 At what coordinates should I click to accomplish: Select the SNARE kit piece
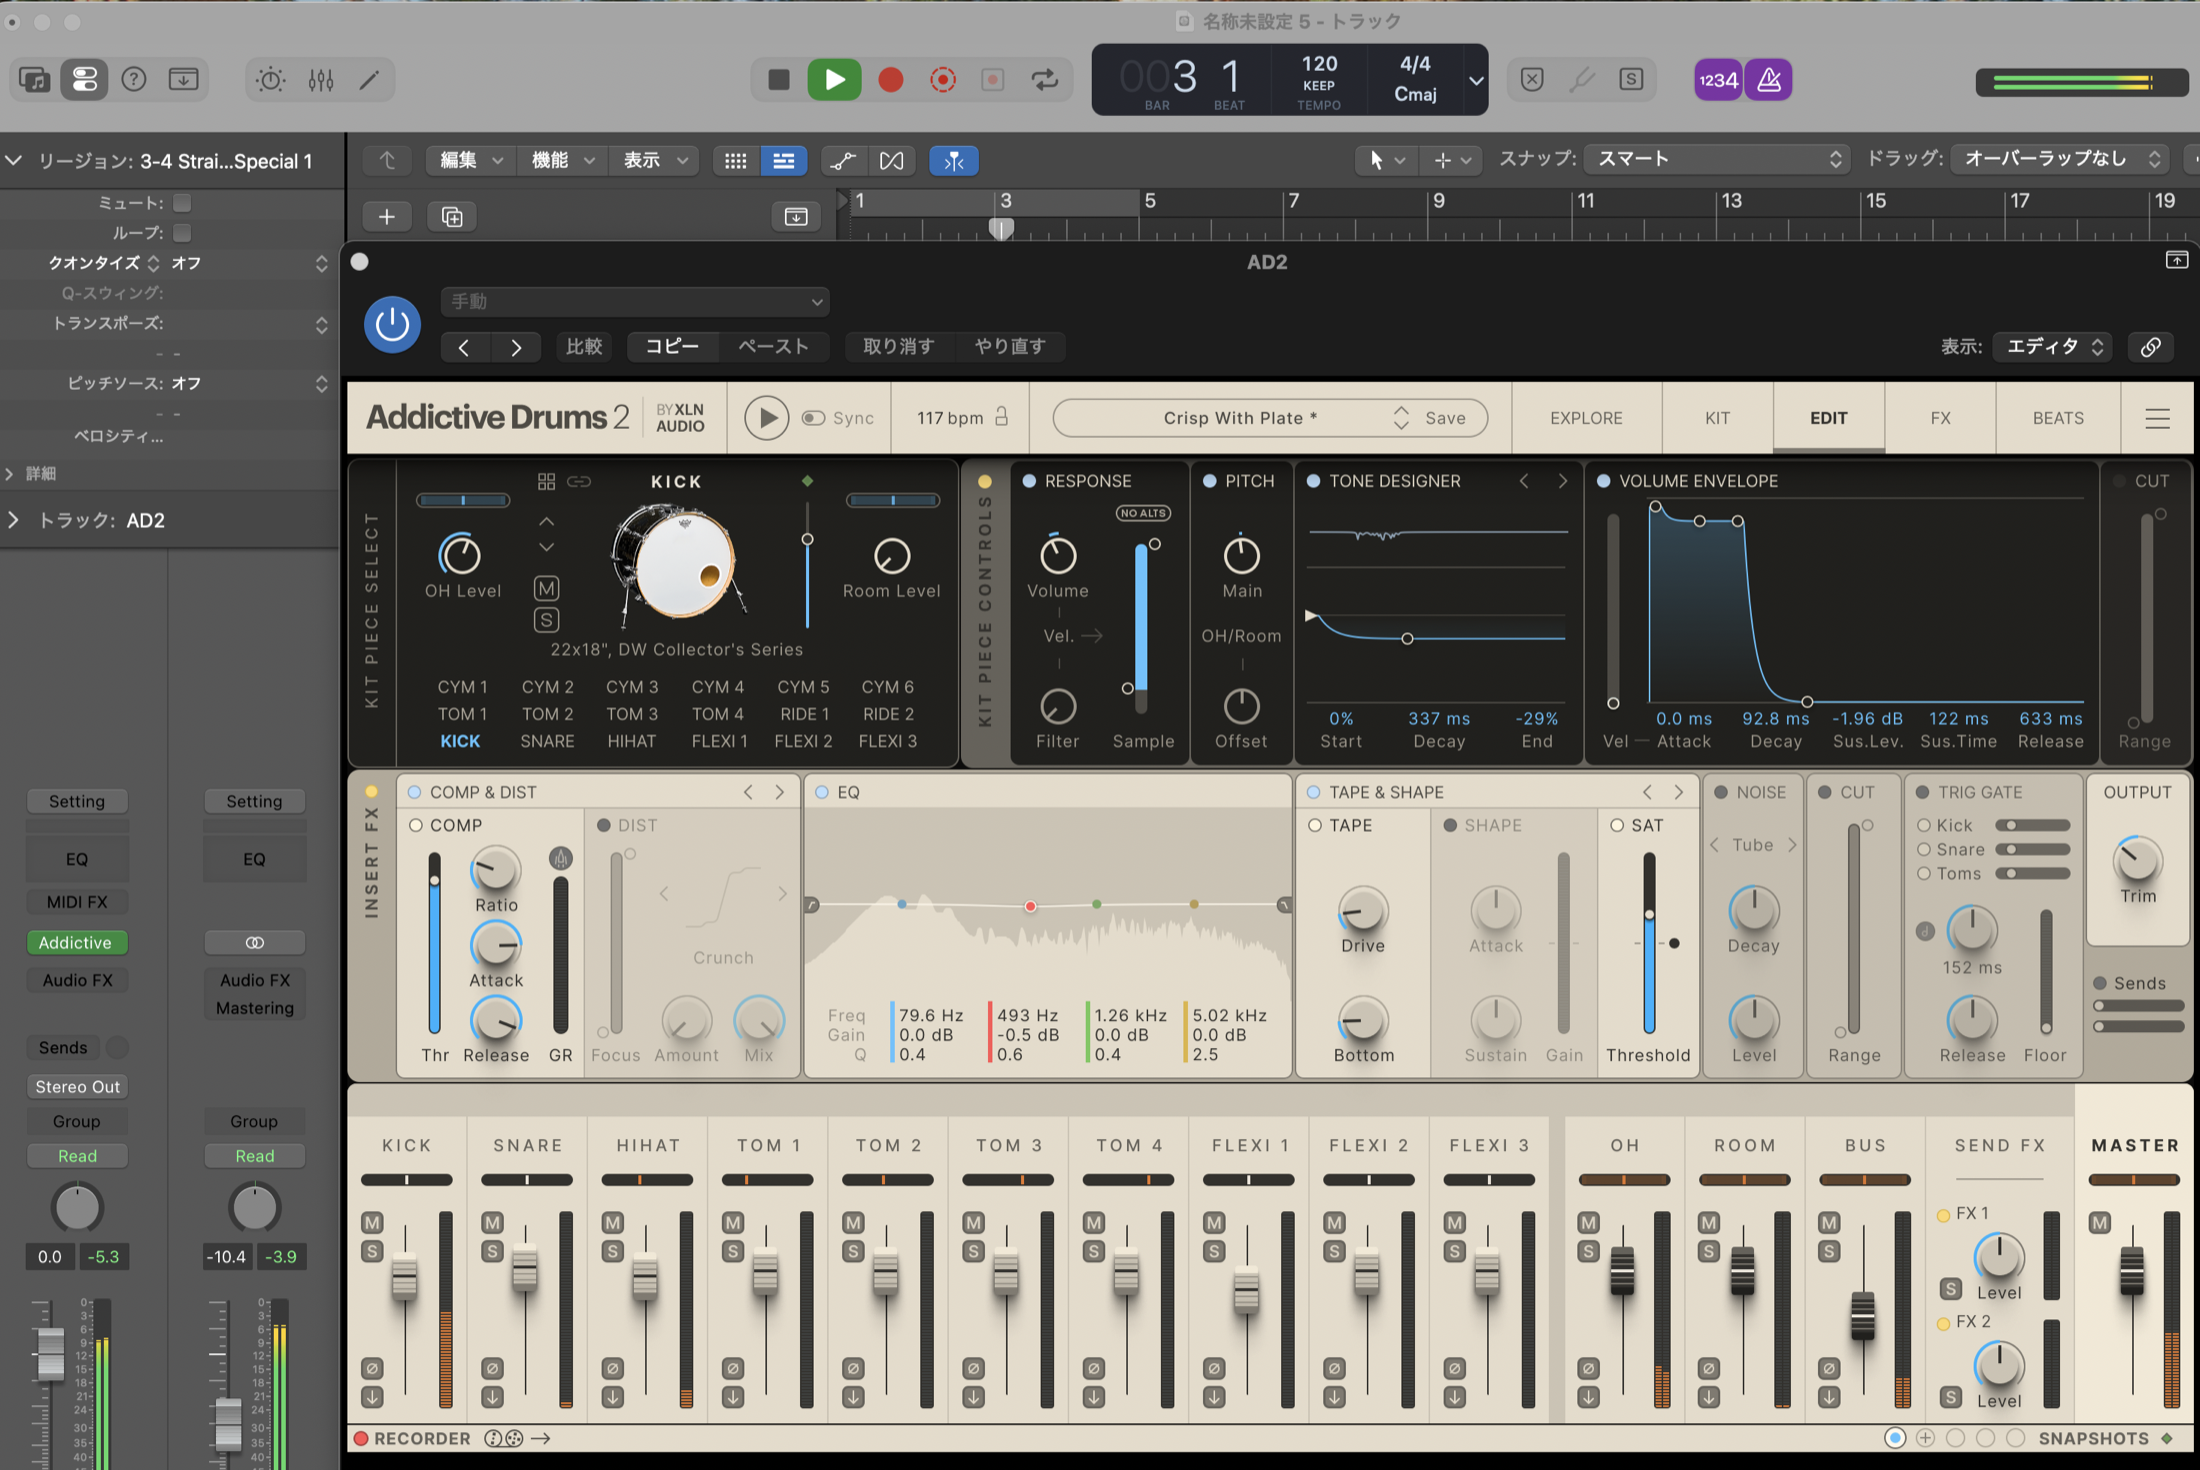click(547, 741)
